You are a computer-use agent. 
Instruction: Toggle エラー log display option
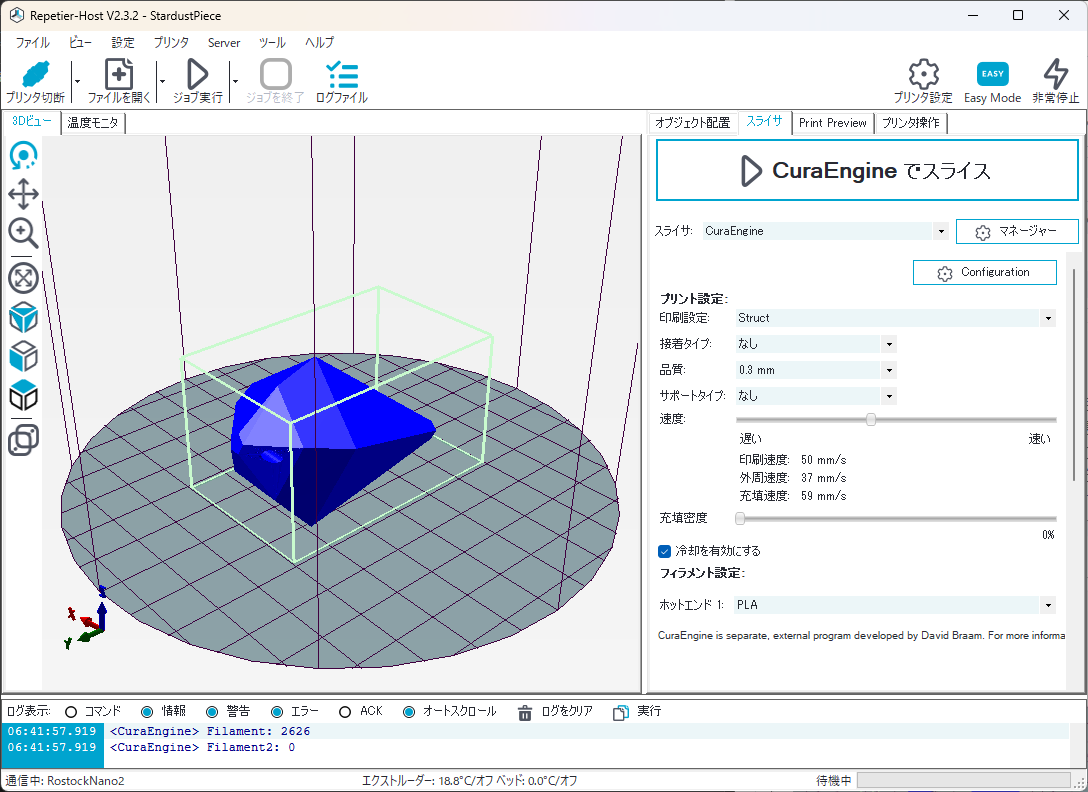[x=277, y=712]
